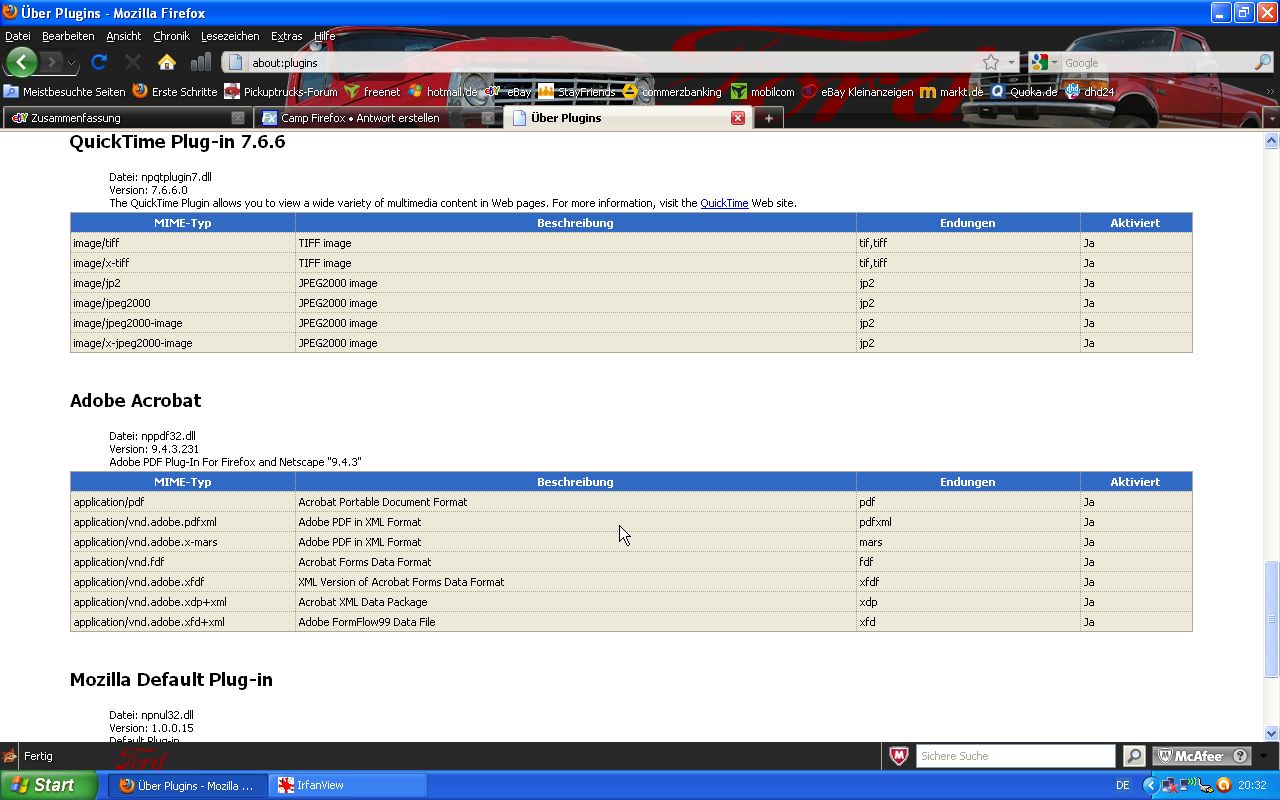Open the Pickuptrucks-Forum bookmark
Screen dimensions: 1280x800
(281, 91)
